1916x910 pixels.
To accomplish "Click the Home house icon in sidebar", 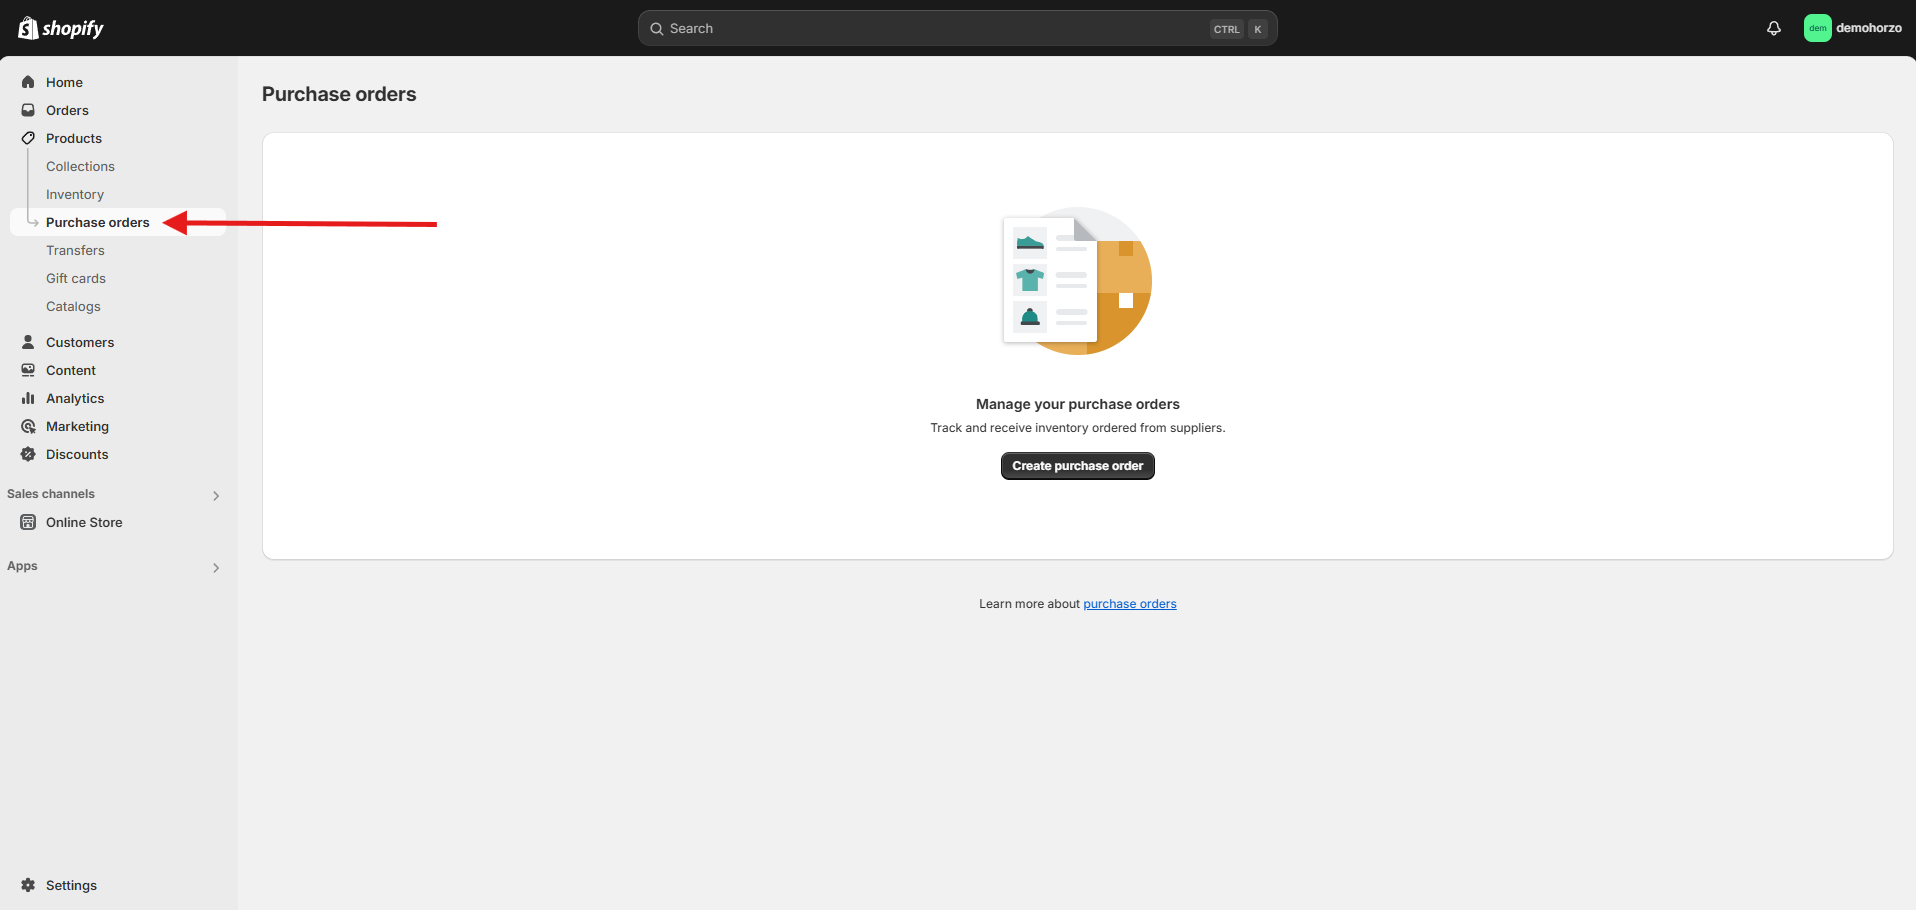I will point(28,82).
